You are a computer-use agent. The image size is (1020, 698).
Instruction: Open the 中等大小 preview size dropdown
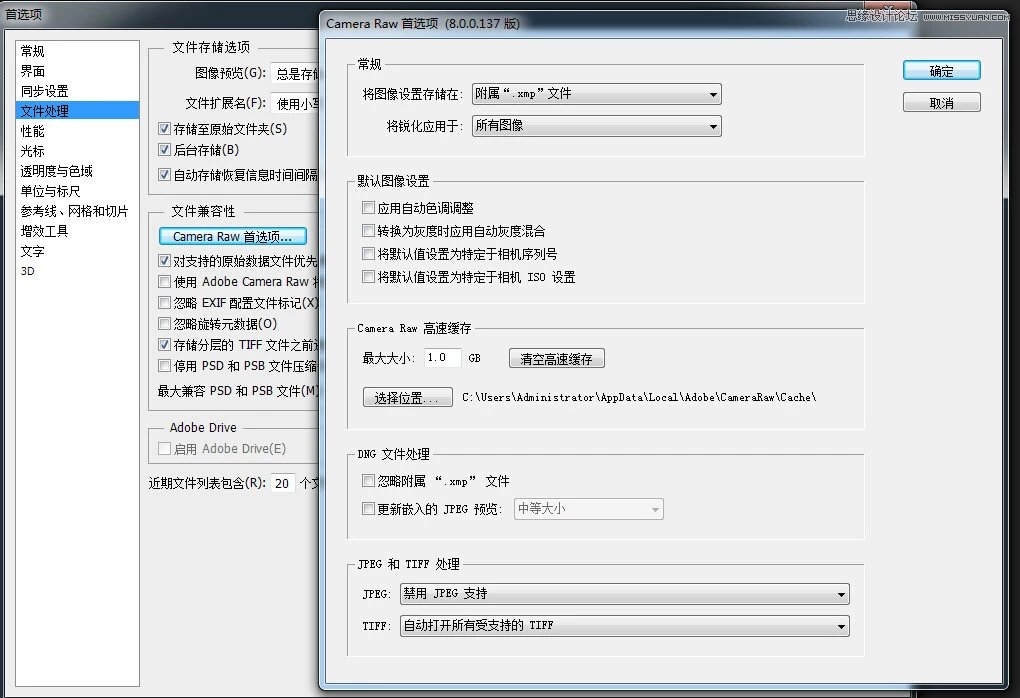(x=588, y=509)
